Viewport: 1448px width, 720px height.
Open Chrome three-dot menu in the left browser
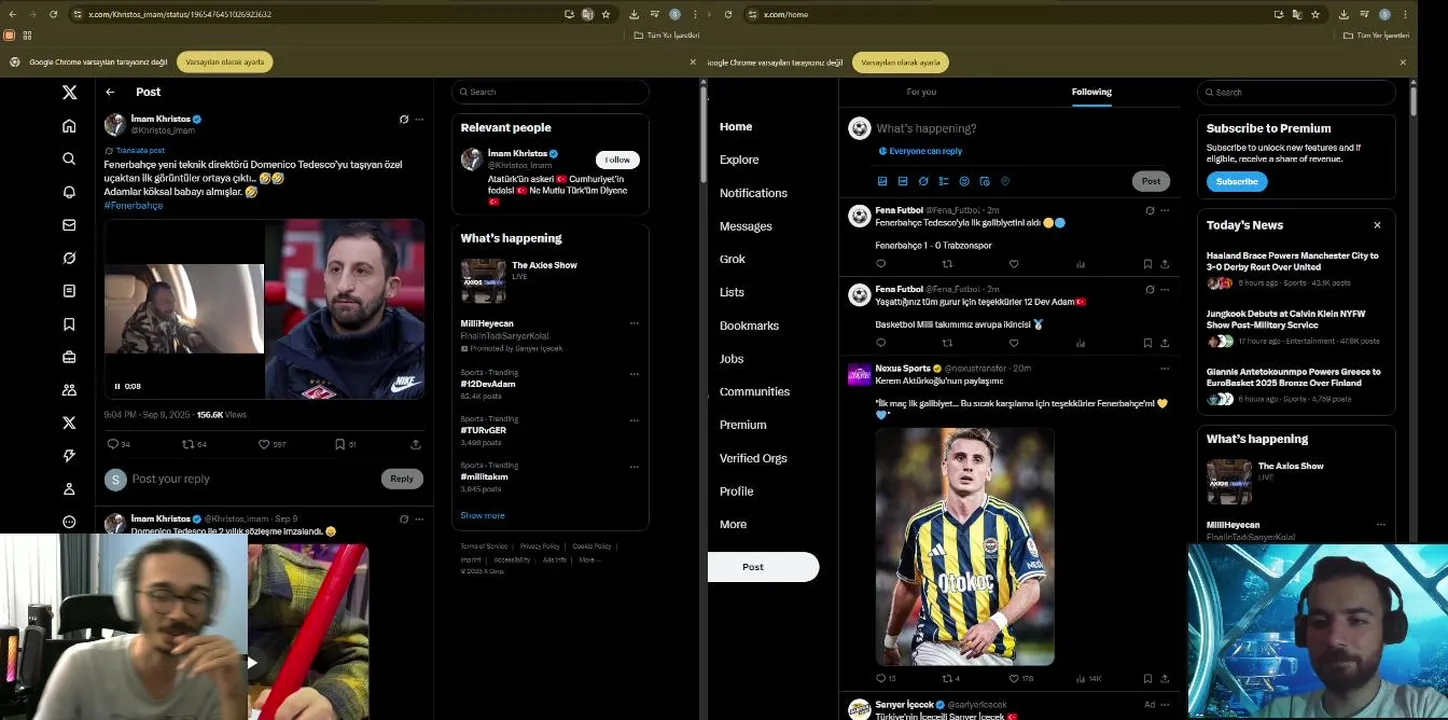pos(696,14)
